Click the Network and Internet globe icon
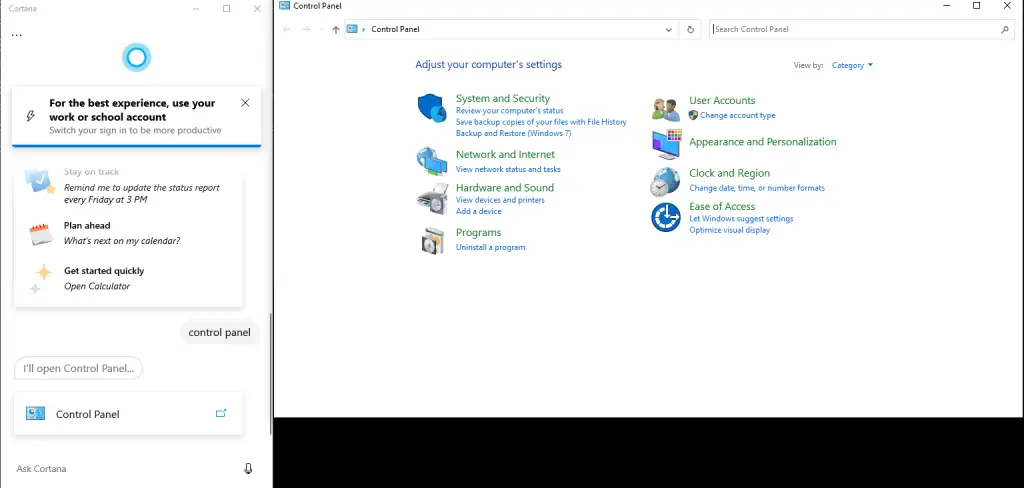 (x=432, y=161)
